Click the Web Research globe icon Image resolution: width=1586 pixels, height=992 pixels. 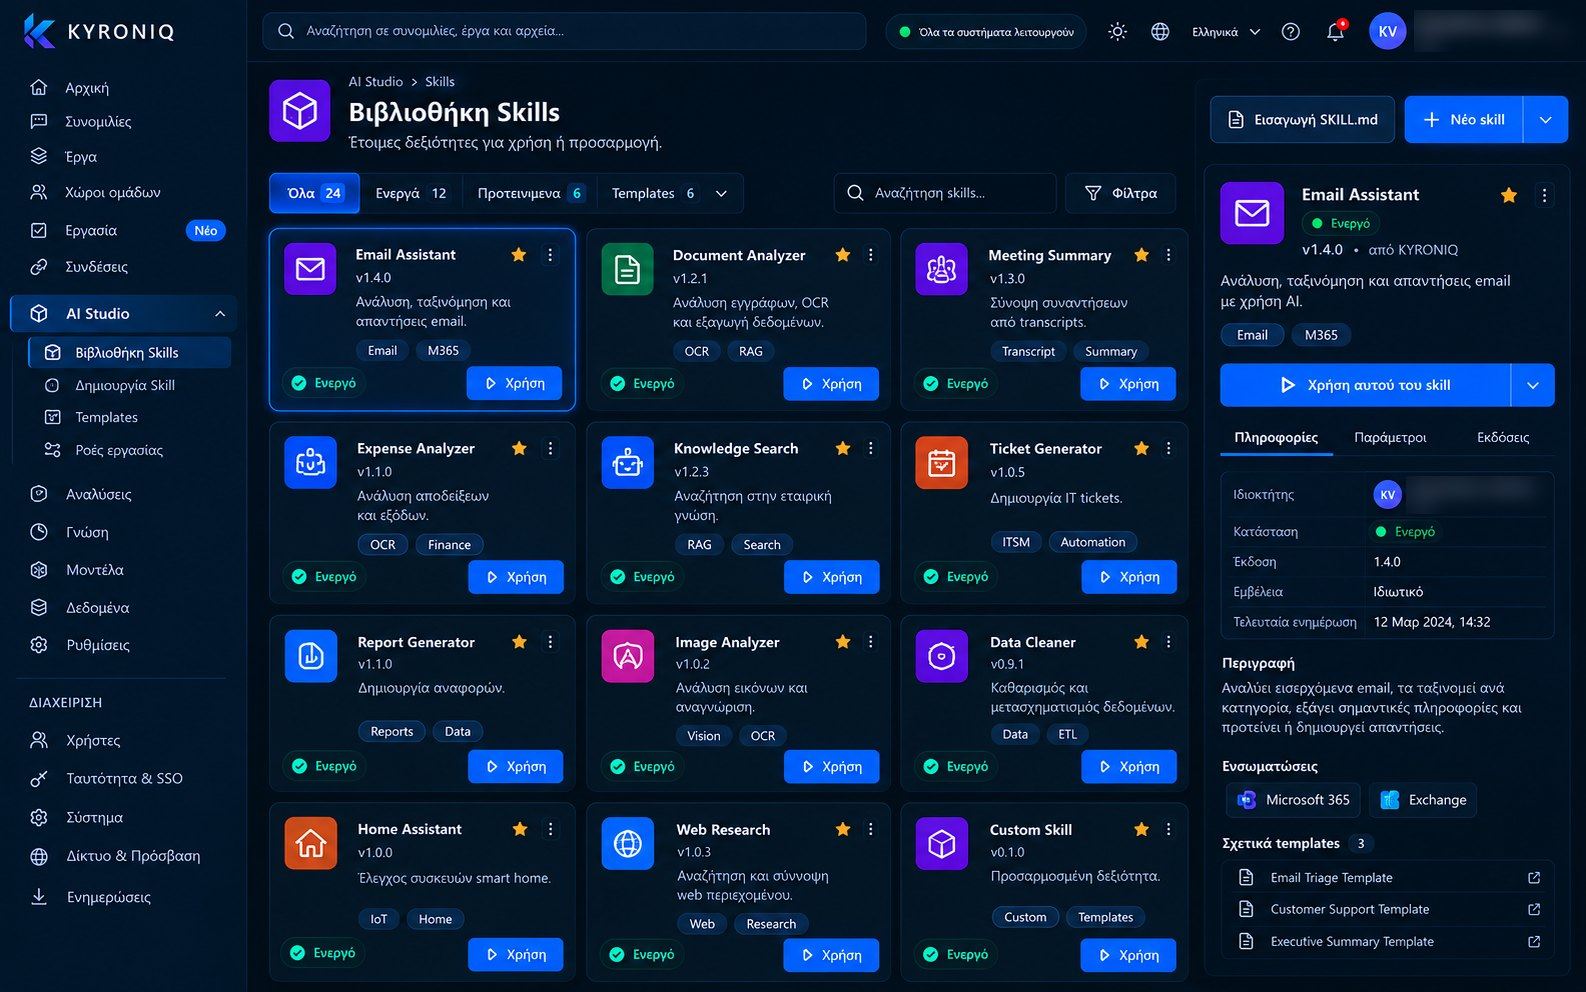coord(627,844)
